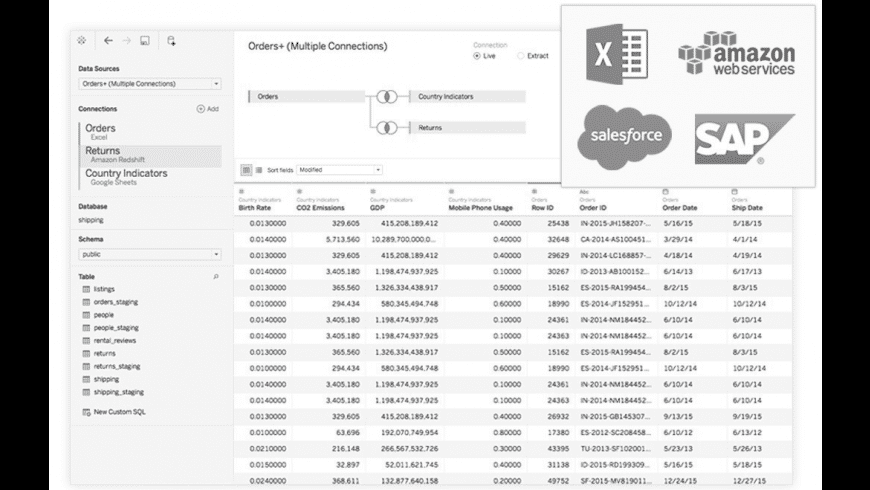870x490 pixels.
Task: Go back with the left arrow
Action: coord(108,41)
